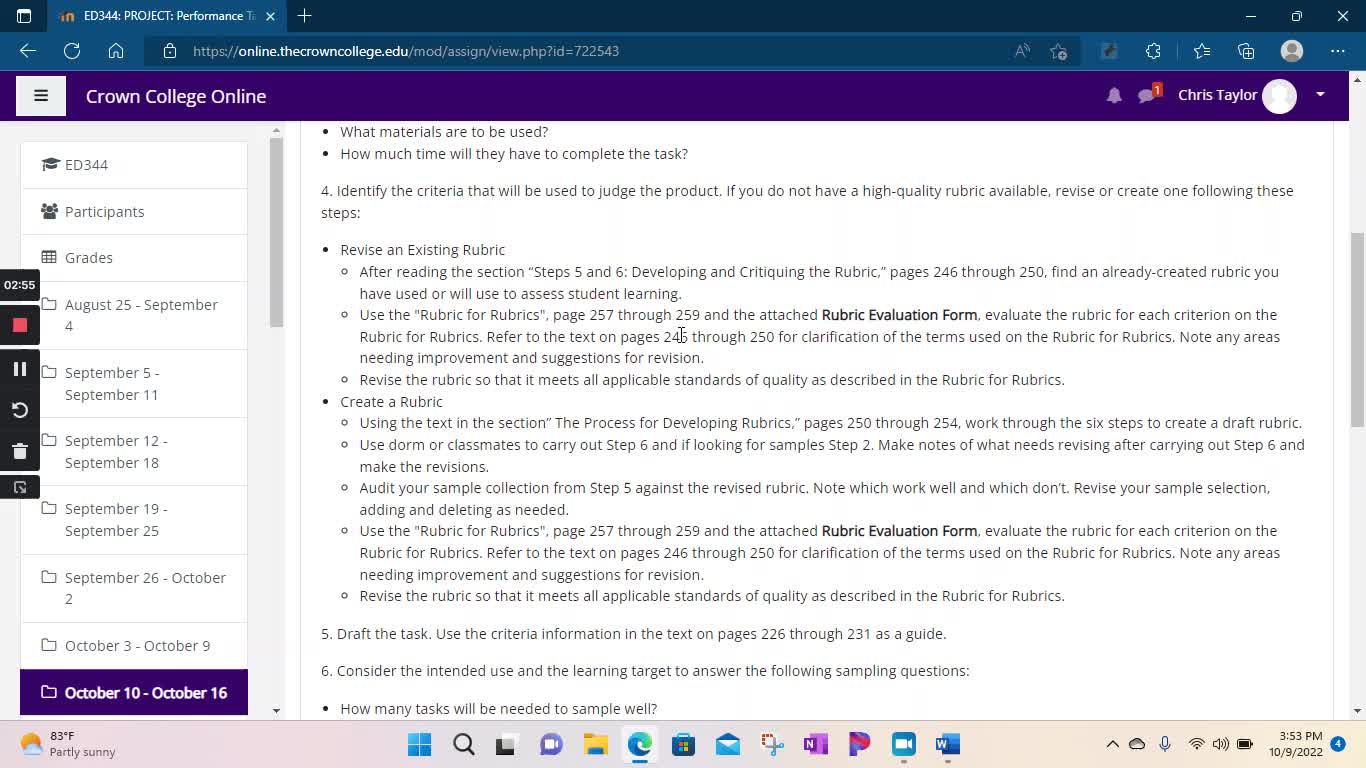Viewport: 1366px width, 768px height.
Task: Show hidden system tray icons
Action: coord(1112,744)
